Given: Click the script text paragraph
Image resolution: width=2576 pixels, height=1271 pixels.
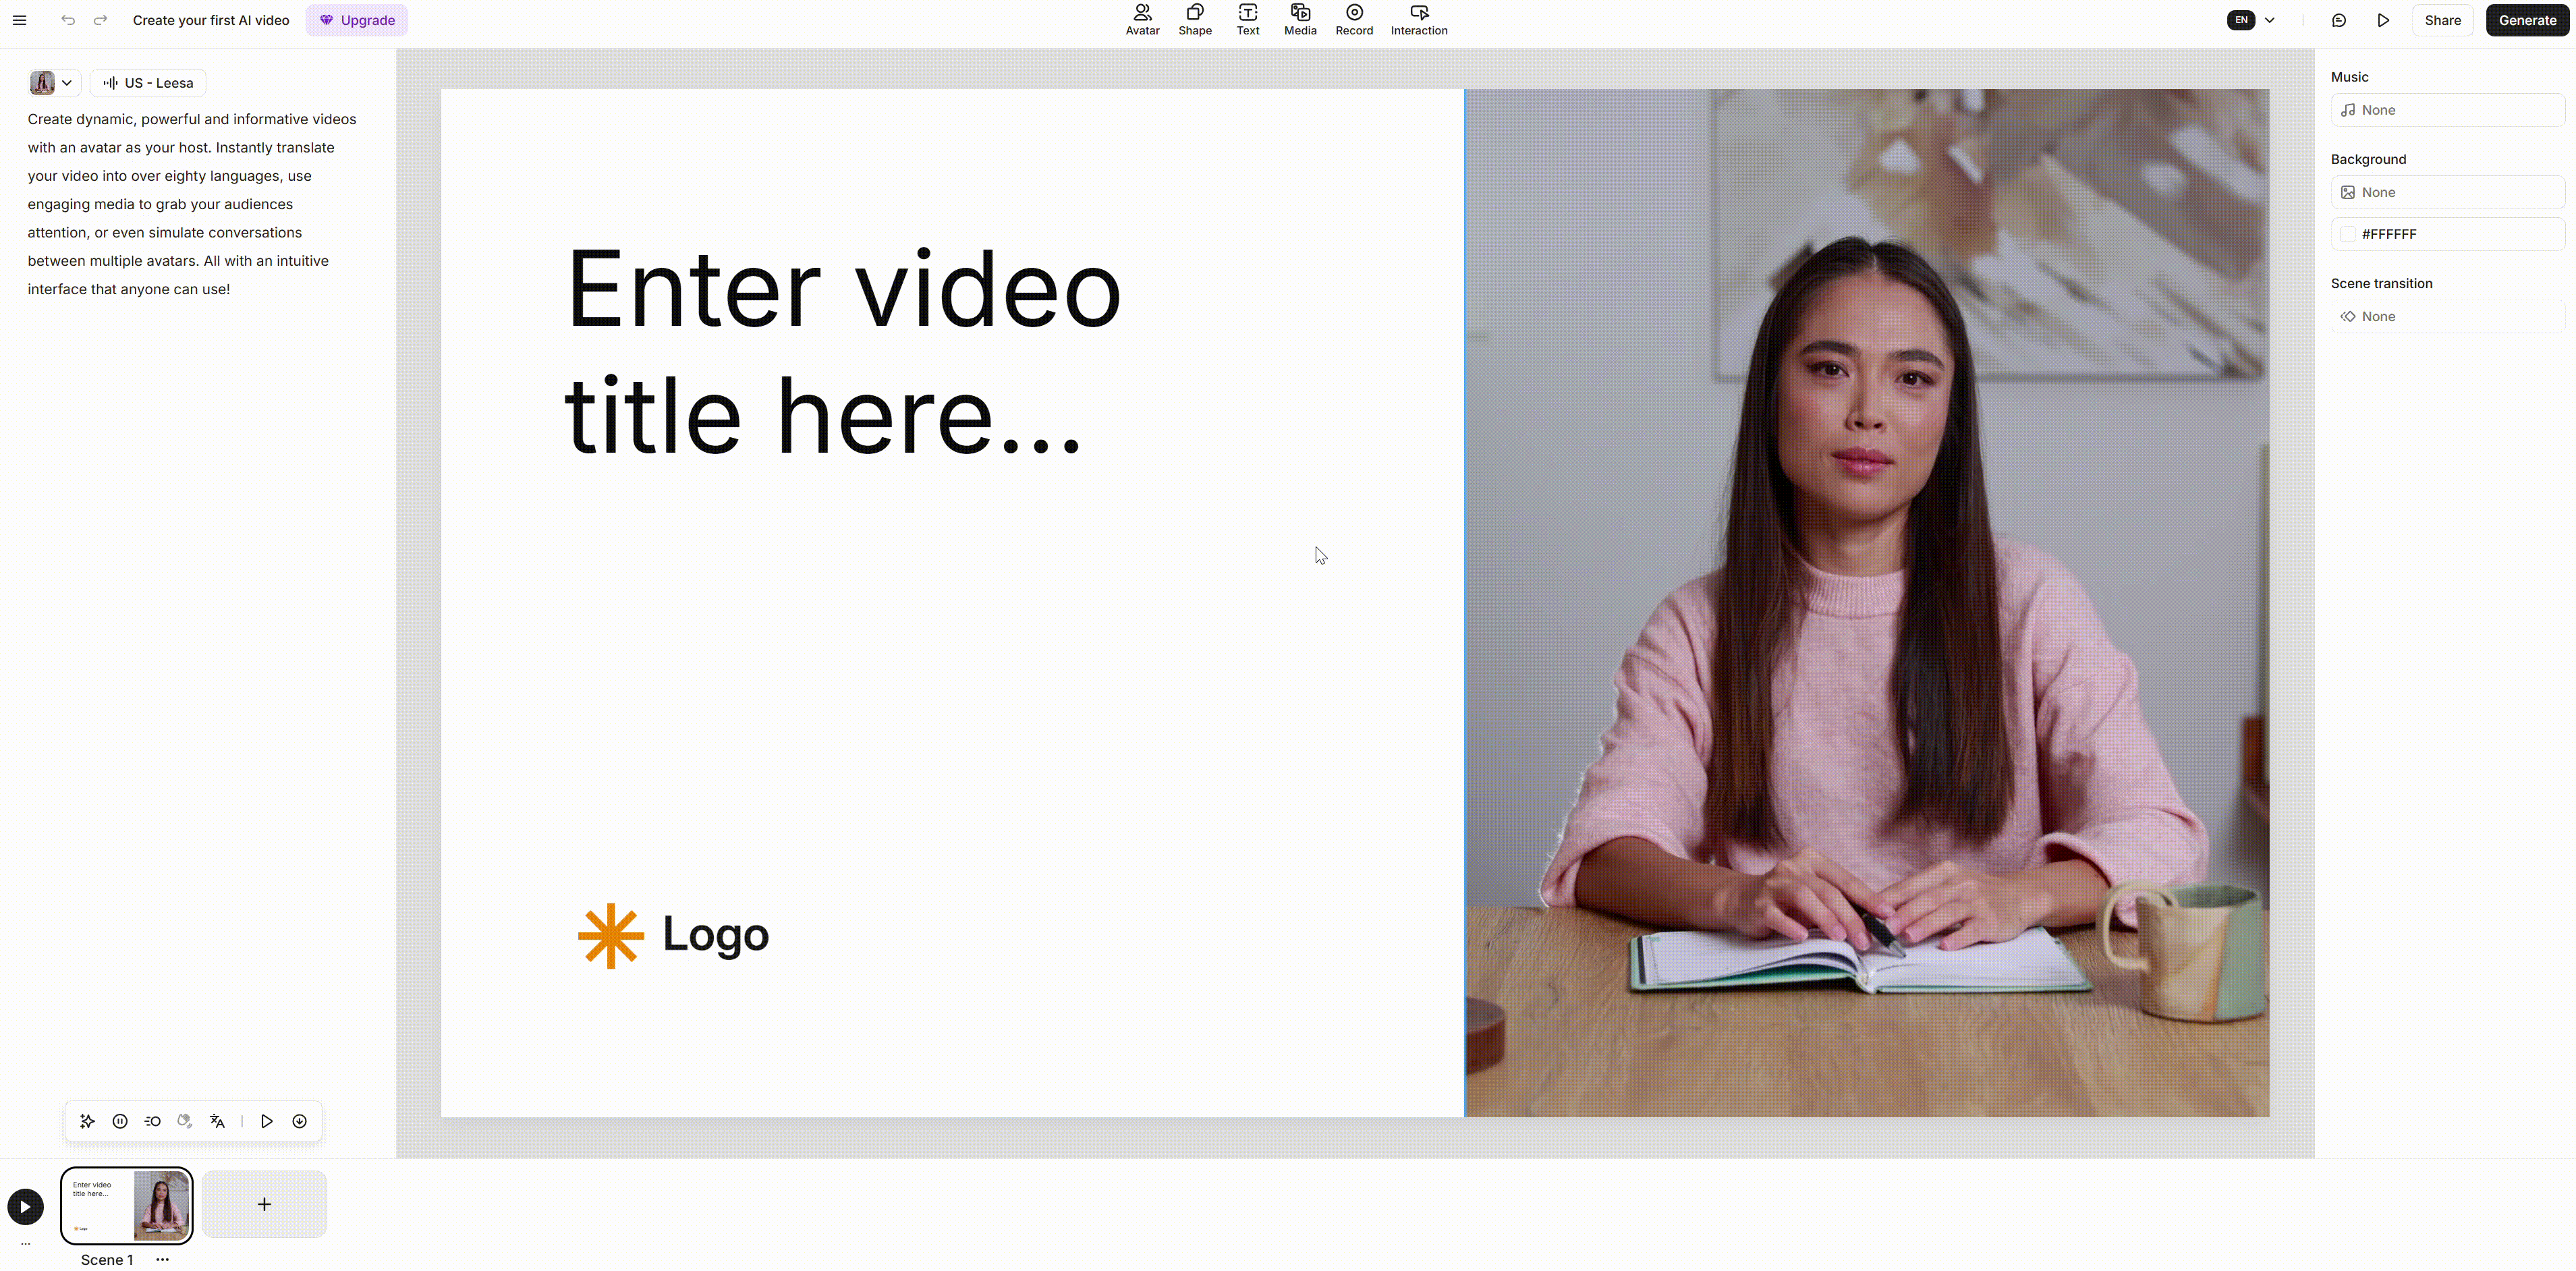Looking at the screenshot, I should pyautogui.click(x=192, y=204).
